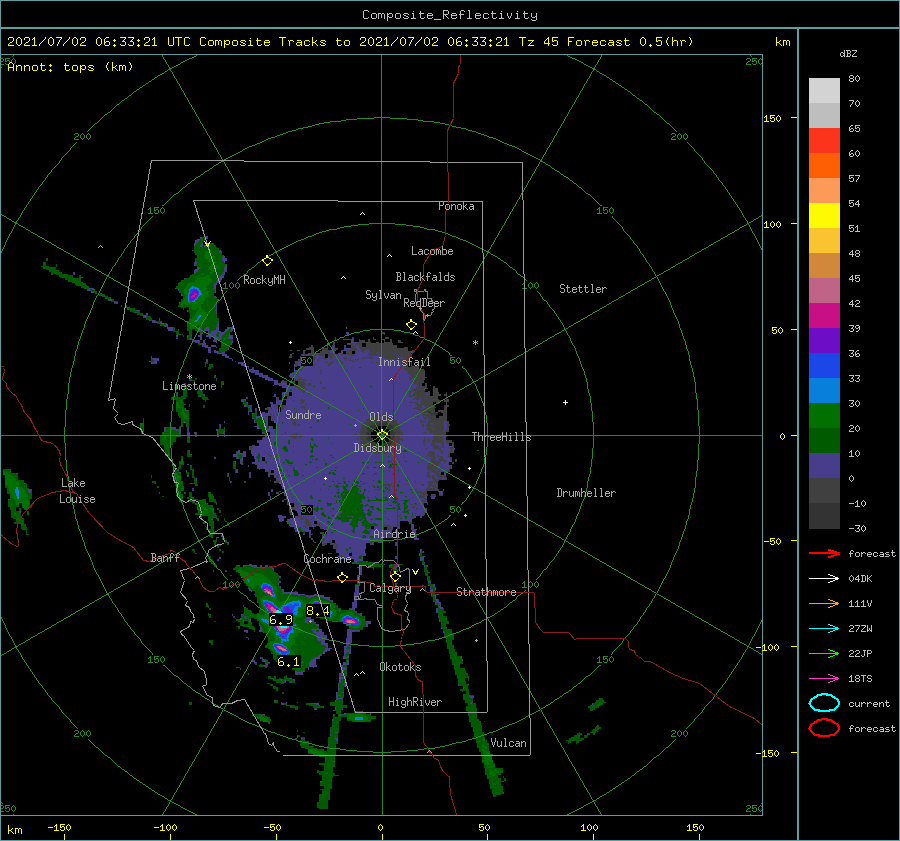The width and height of the screenshot is (900, 841).
Task: Click the Stettler city label
Action: click(x=583, y=289)
